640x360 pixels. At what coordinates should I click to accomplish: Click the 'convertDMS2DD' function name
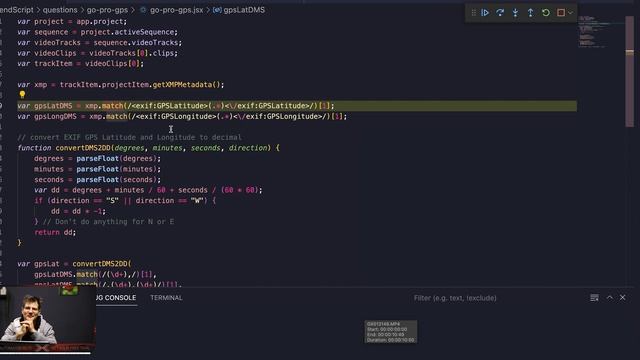[83, 148]
